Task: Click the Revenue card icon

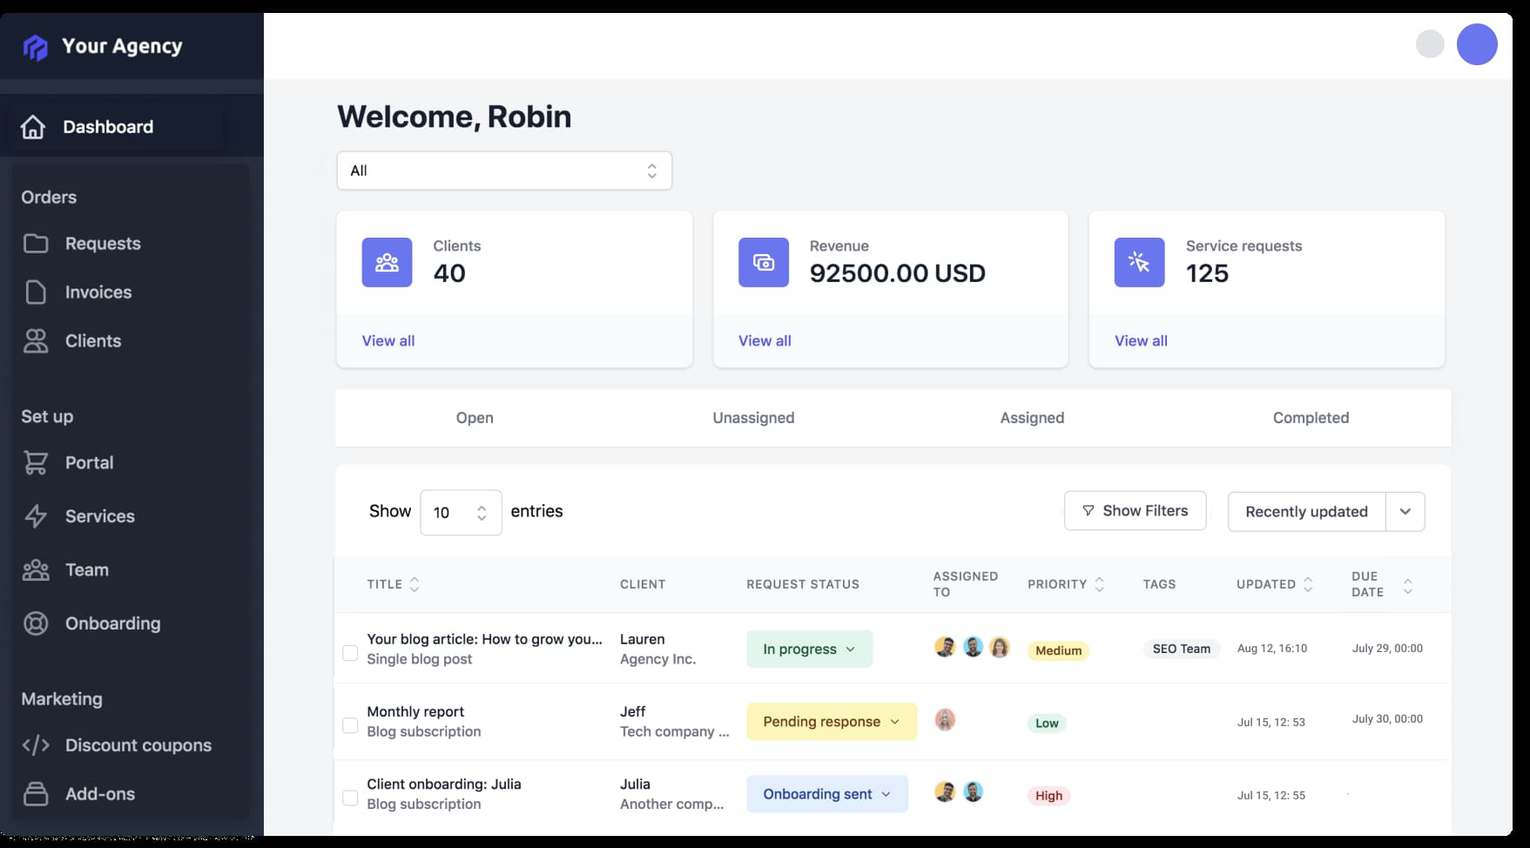Action: point(763,262)
